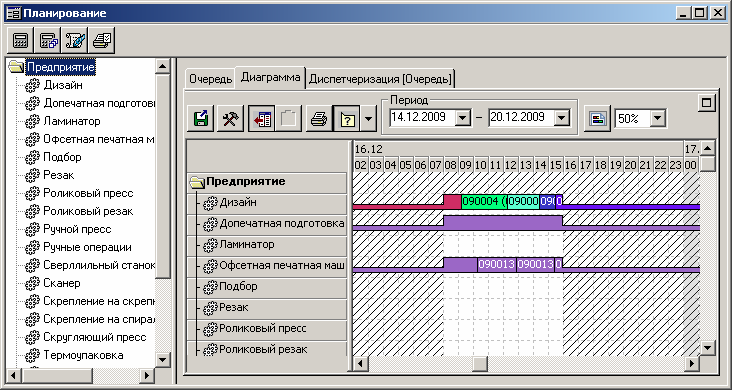The width and height of the screenshot is (732, 390).
Task: Select Ручные операции in left tree
Action: coord(87,247)
